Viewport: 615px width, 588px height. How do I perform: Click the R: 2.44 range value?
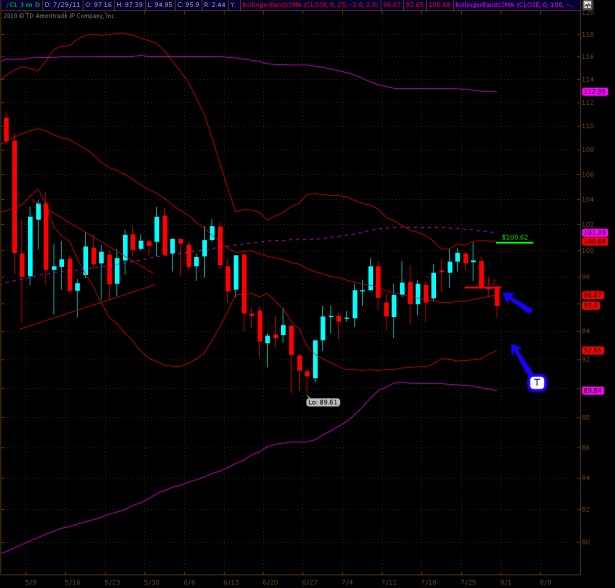pos(214,5)
